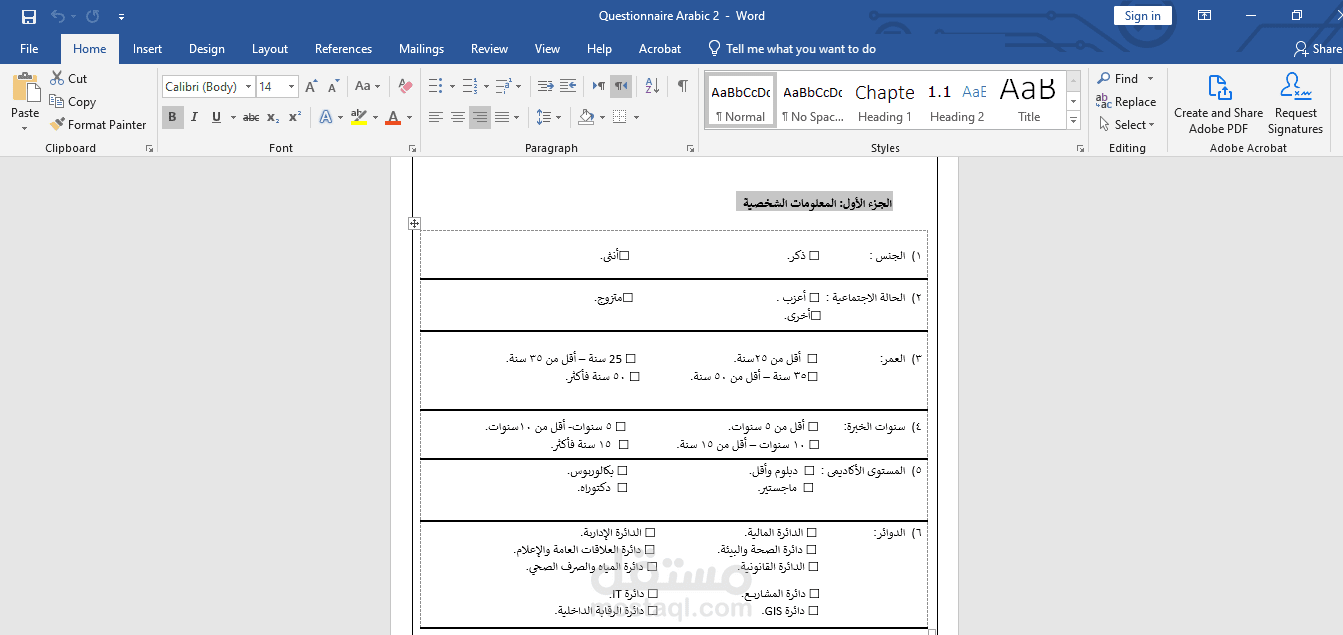The width and height of the screenshot is (1343, 635).
Task: Click Request Signatures button
Action: [x=1296, y=103]
